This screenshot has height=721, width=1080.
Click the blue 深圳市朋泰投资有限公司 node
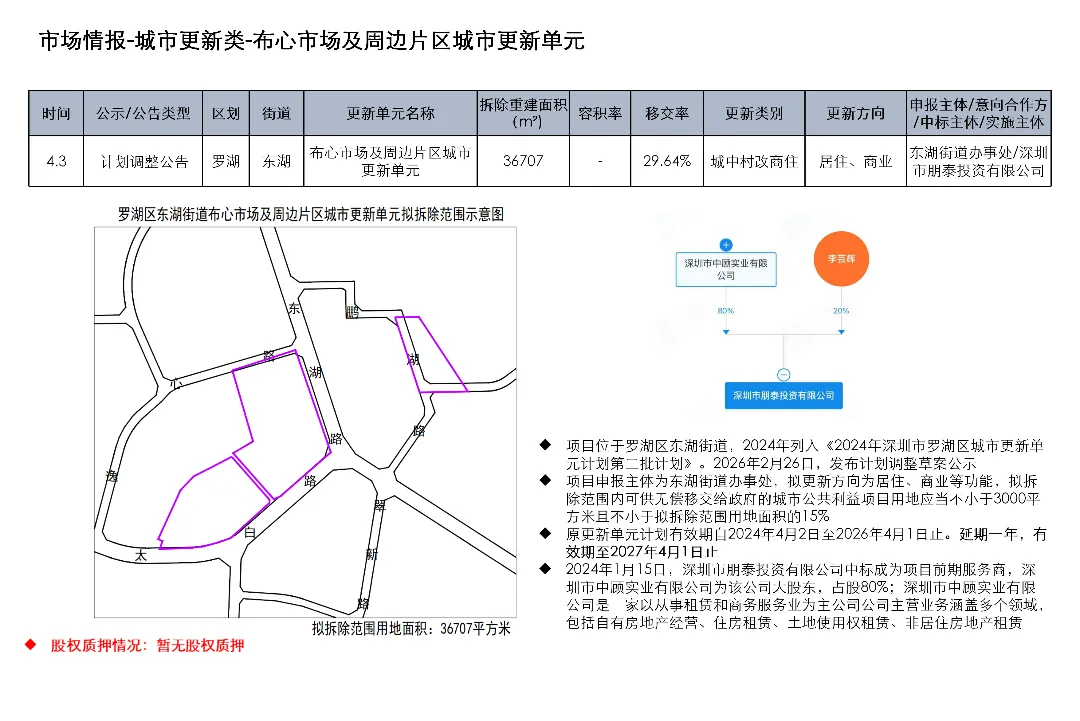tap(783, 395)
